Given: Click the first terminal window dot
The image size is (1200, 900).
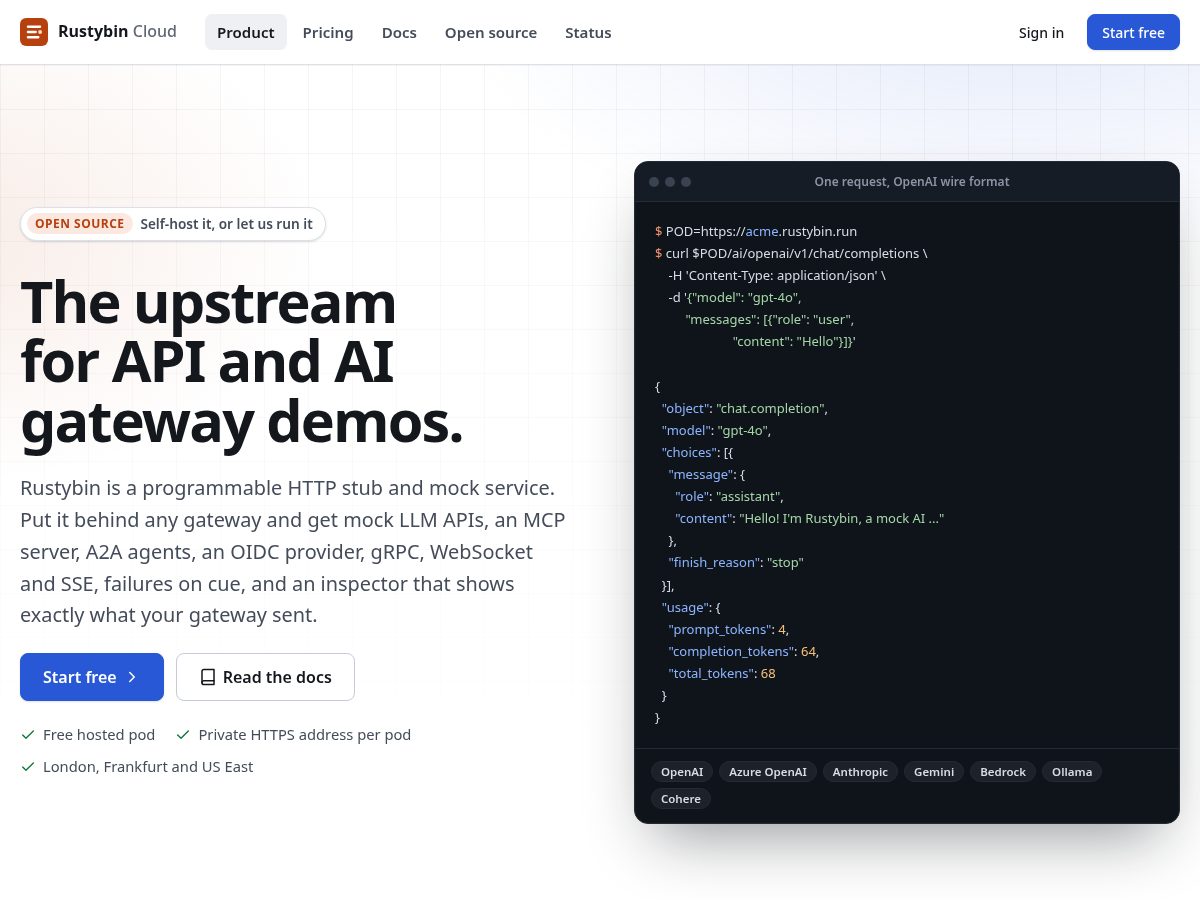Looking at the screenshot, I should pyautogui.click(x=654, y=182).
